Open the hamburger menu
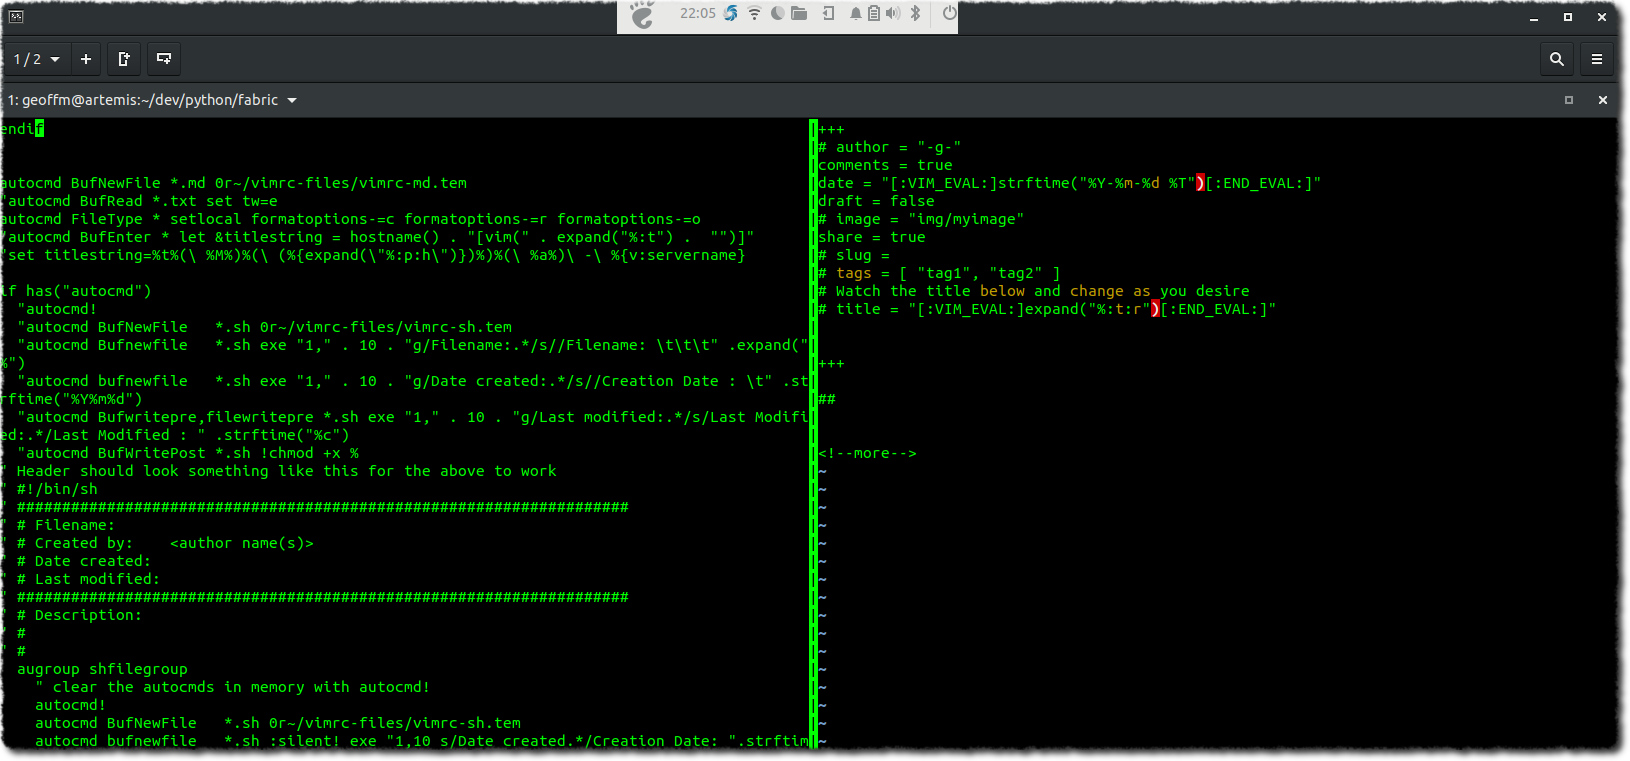The height and width of the screenshot is (761, 1630). [x=1597, y=59]
